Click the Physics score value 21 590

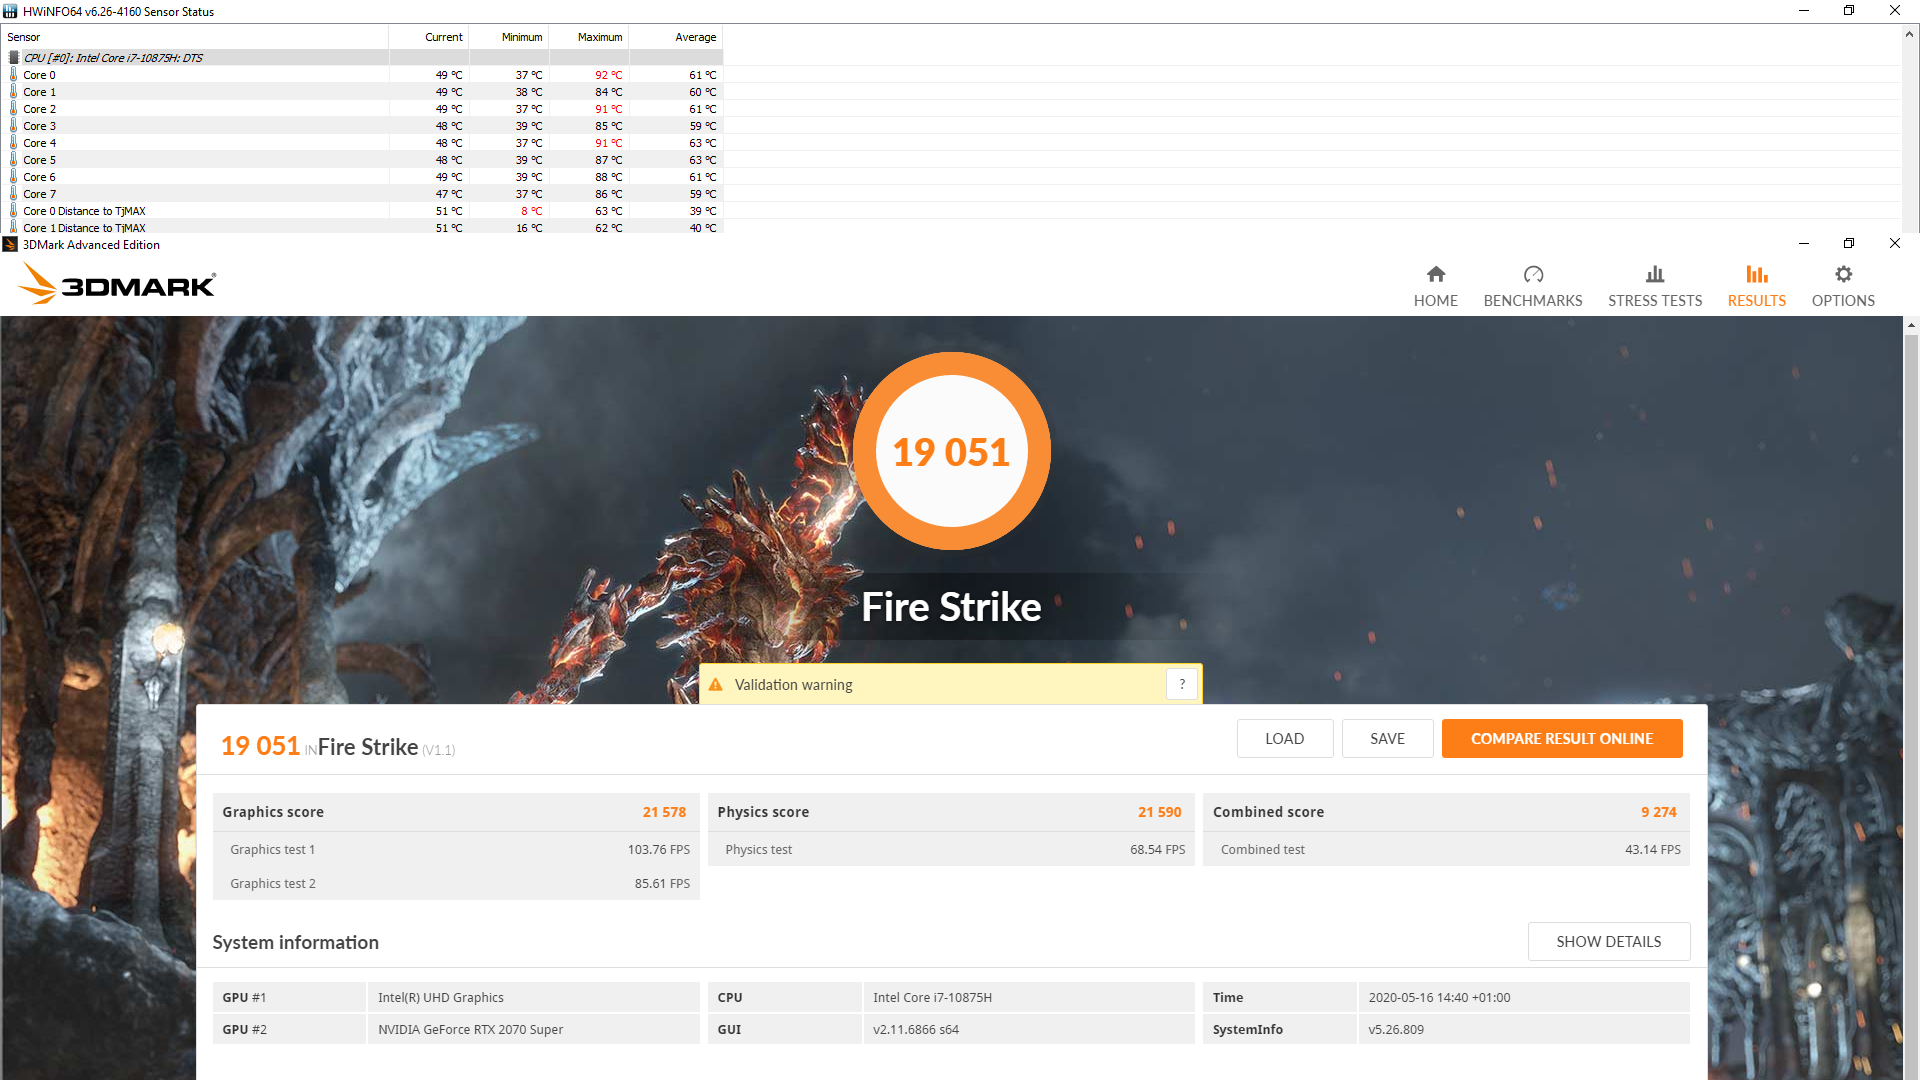(x=1159, y=812)
